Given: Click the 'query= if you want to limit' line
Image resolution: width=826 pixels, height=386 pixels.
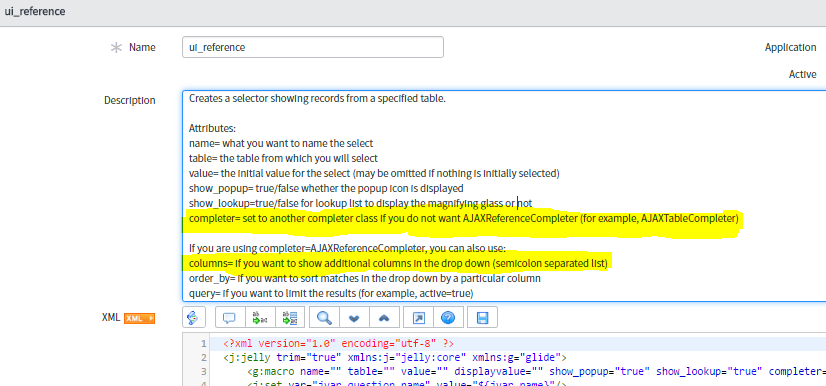Looking at the screenshot, I should point(331,293).
